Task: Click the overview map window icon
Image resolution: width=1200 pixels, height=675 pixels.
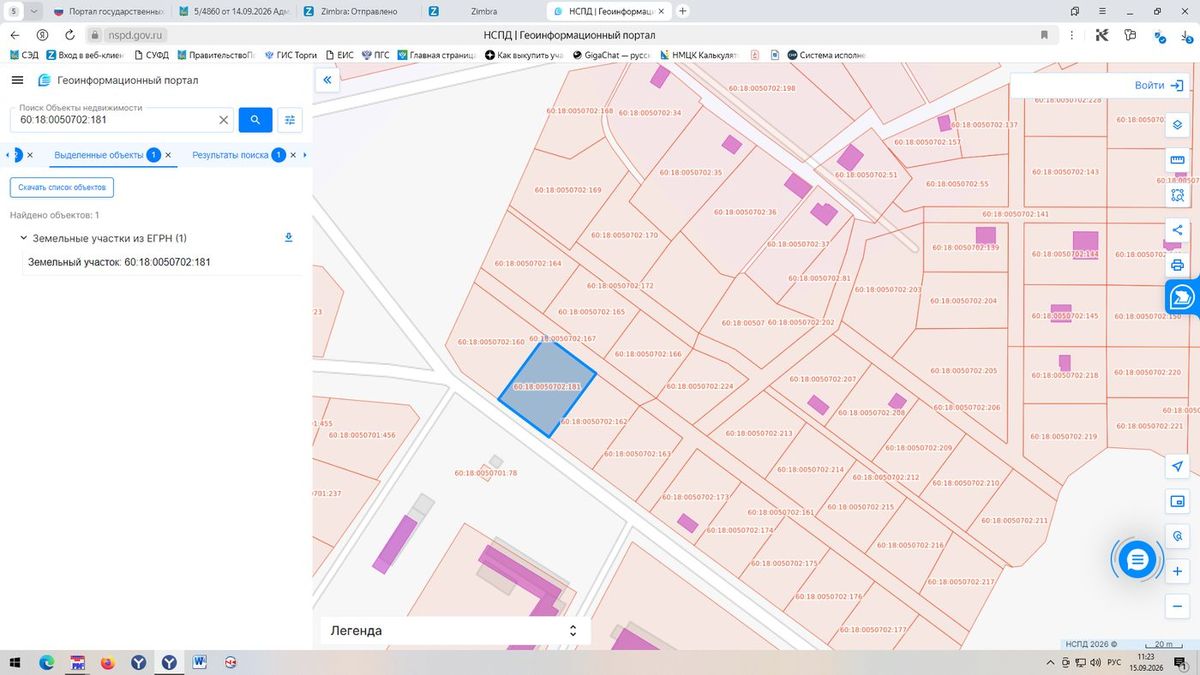Action: tap(1177, 501)
